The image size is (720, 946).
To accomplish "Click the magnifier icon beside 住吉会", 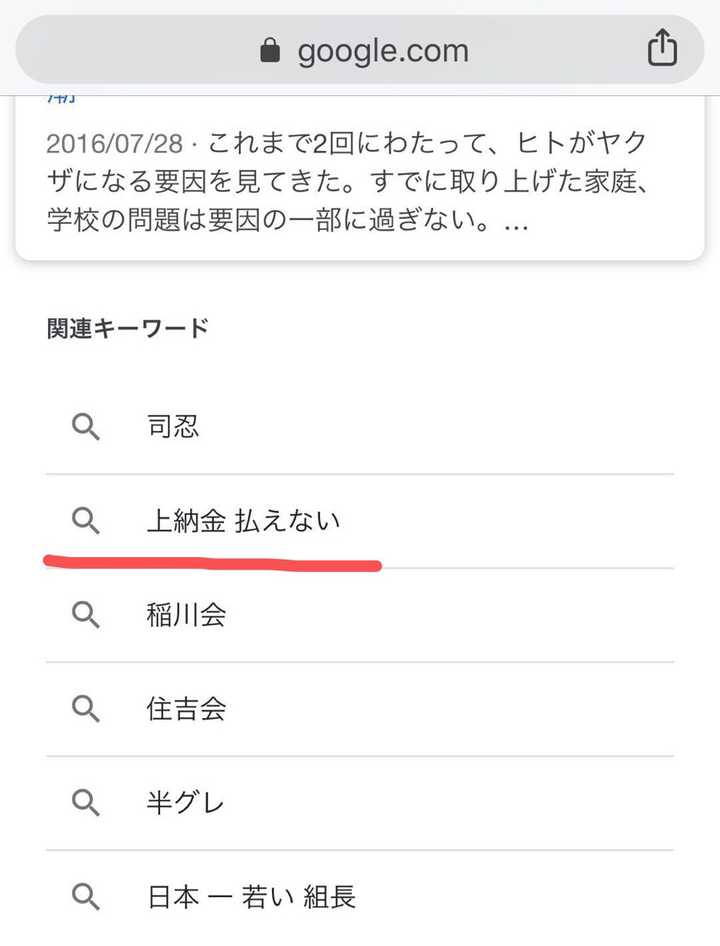I will (87, 708).
